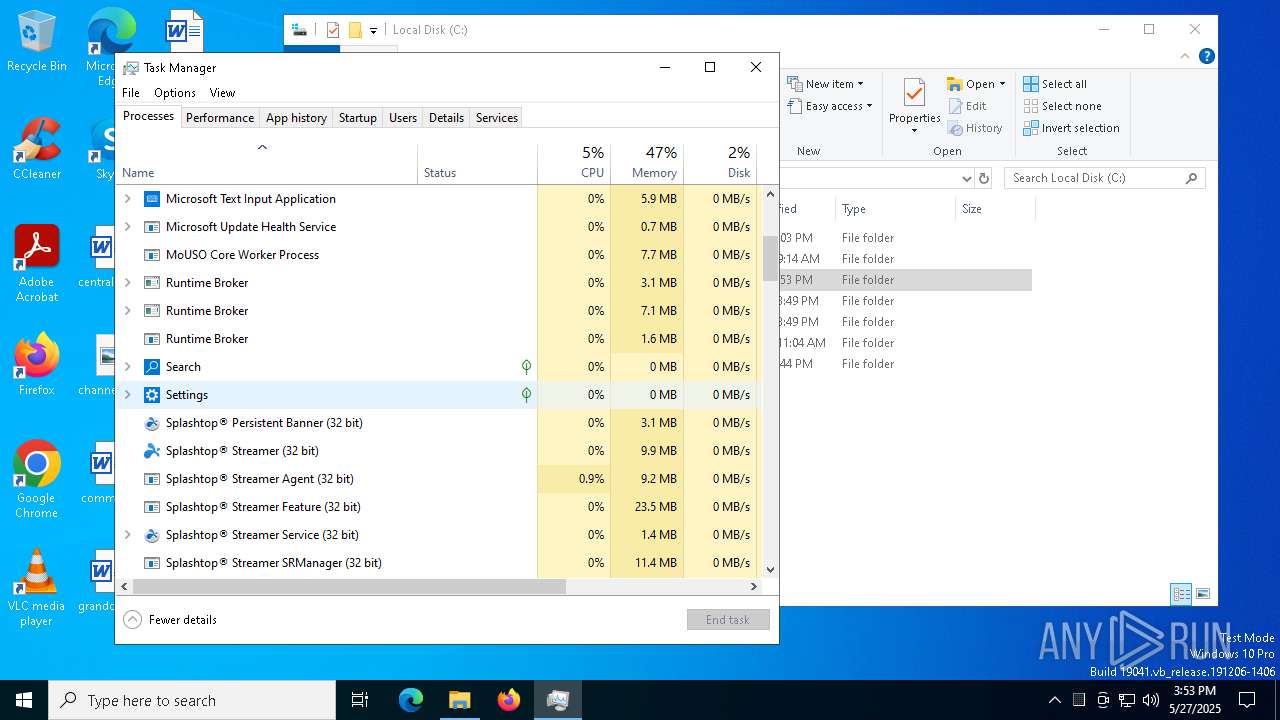
Task: Click the volume icon in system tray
Action: (1151, 700)
